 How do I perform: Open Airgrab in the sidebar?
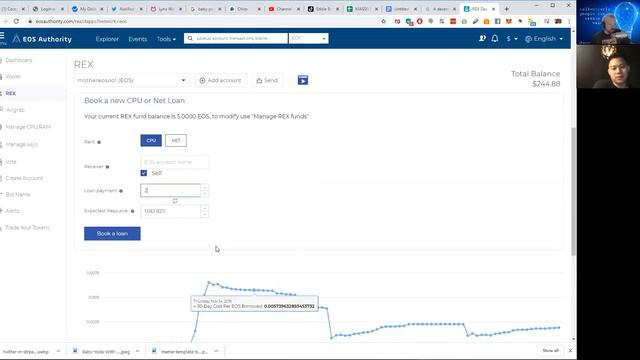click(x=16, y=110)
